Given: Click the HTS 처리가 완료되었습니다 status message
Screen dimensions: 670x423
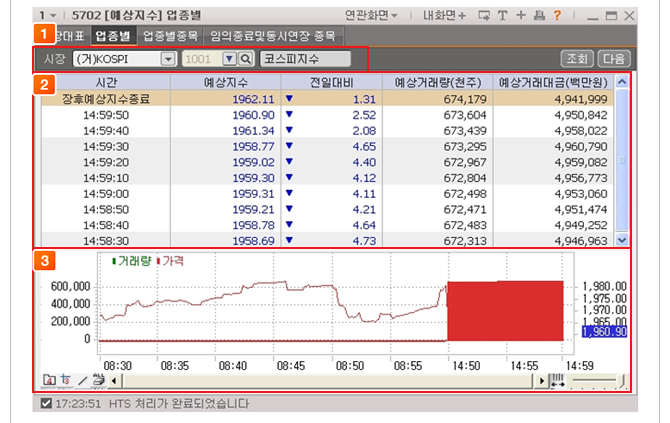Looking at the screenshot, I should [179, 404].
